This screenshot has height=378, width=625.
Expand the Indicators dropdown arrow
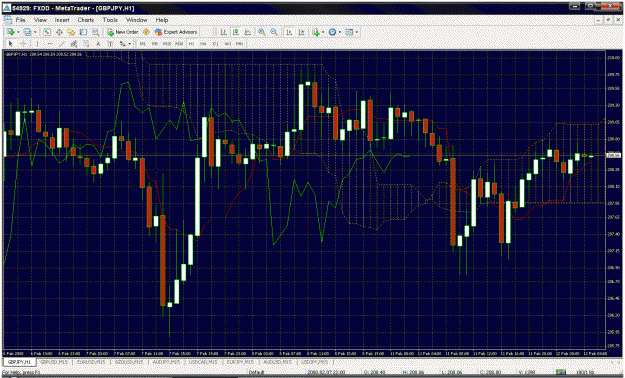click(323, 32)
